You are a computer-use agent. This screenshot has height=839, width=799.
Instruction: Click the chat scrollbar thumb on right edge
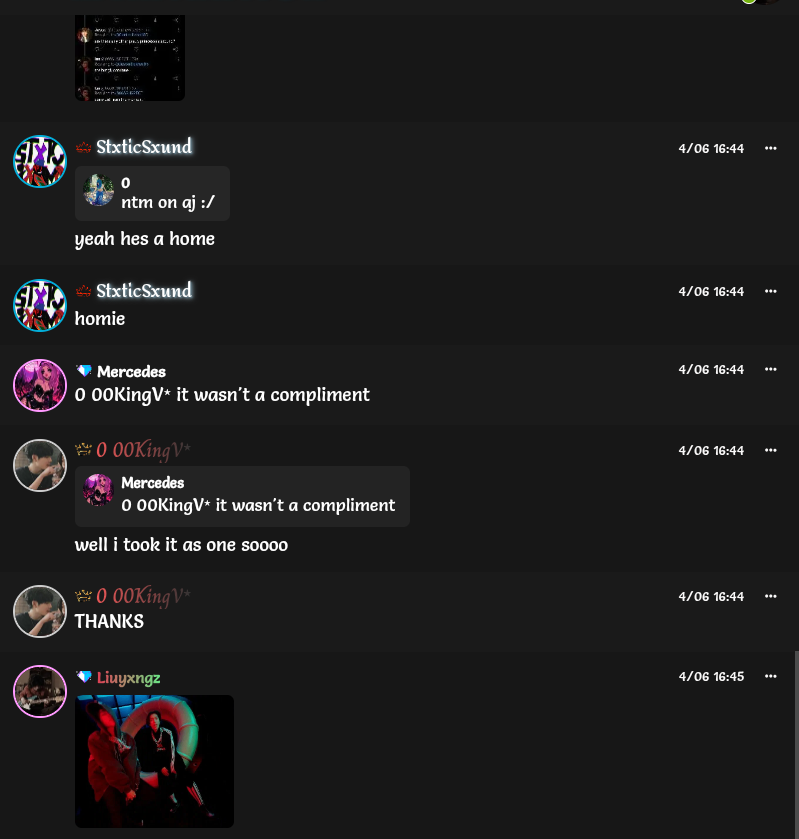(x=796, y=744)
